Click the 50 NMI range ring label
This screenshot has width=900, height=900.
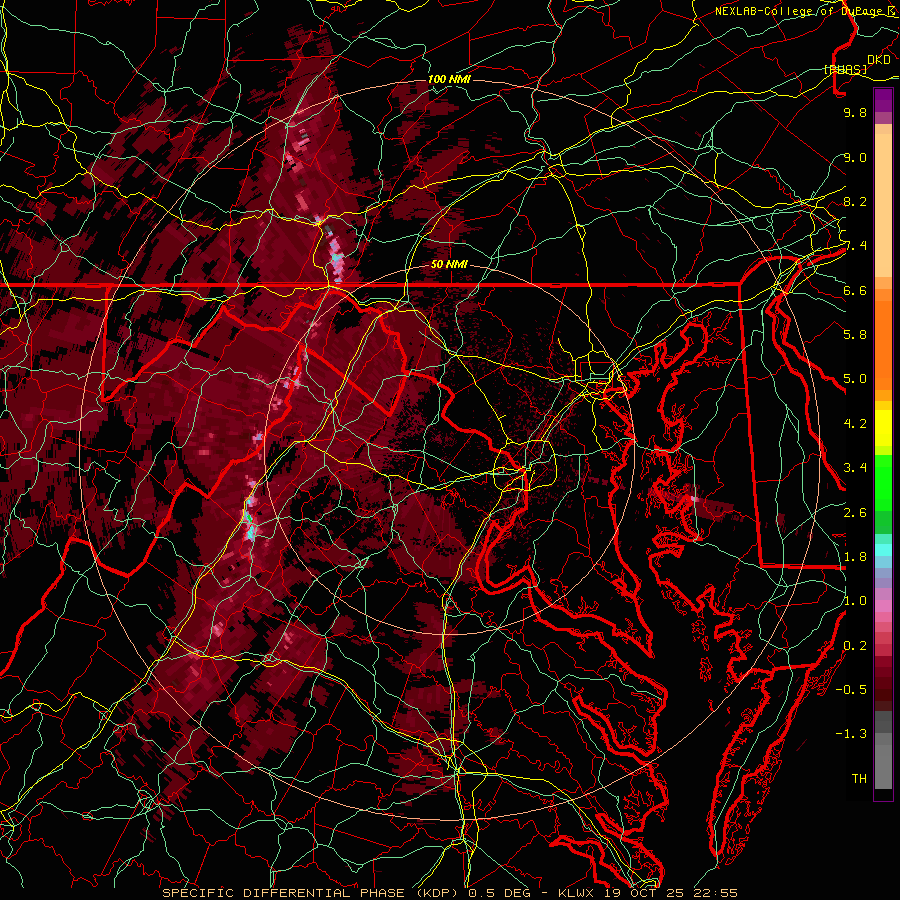(x=449, y=265)
